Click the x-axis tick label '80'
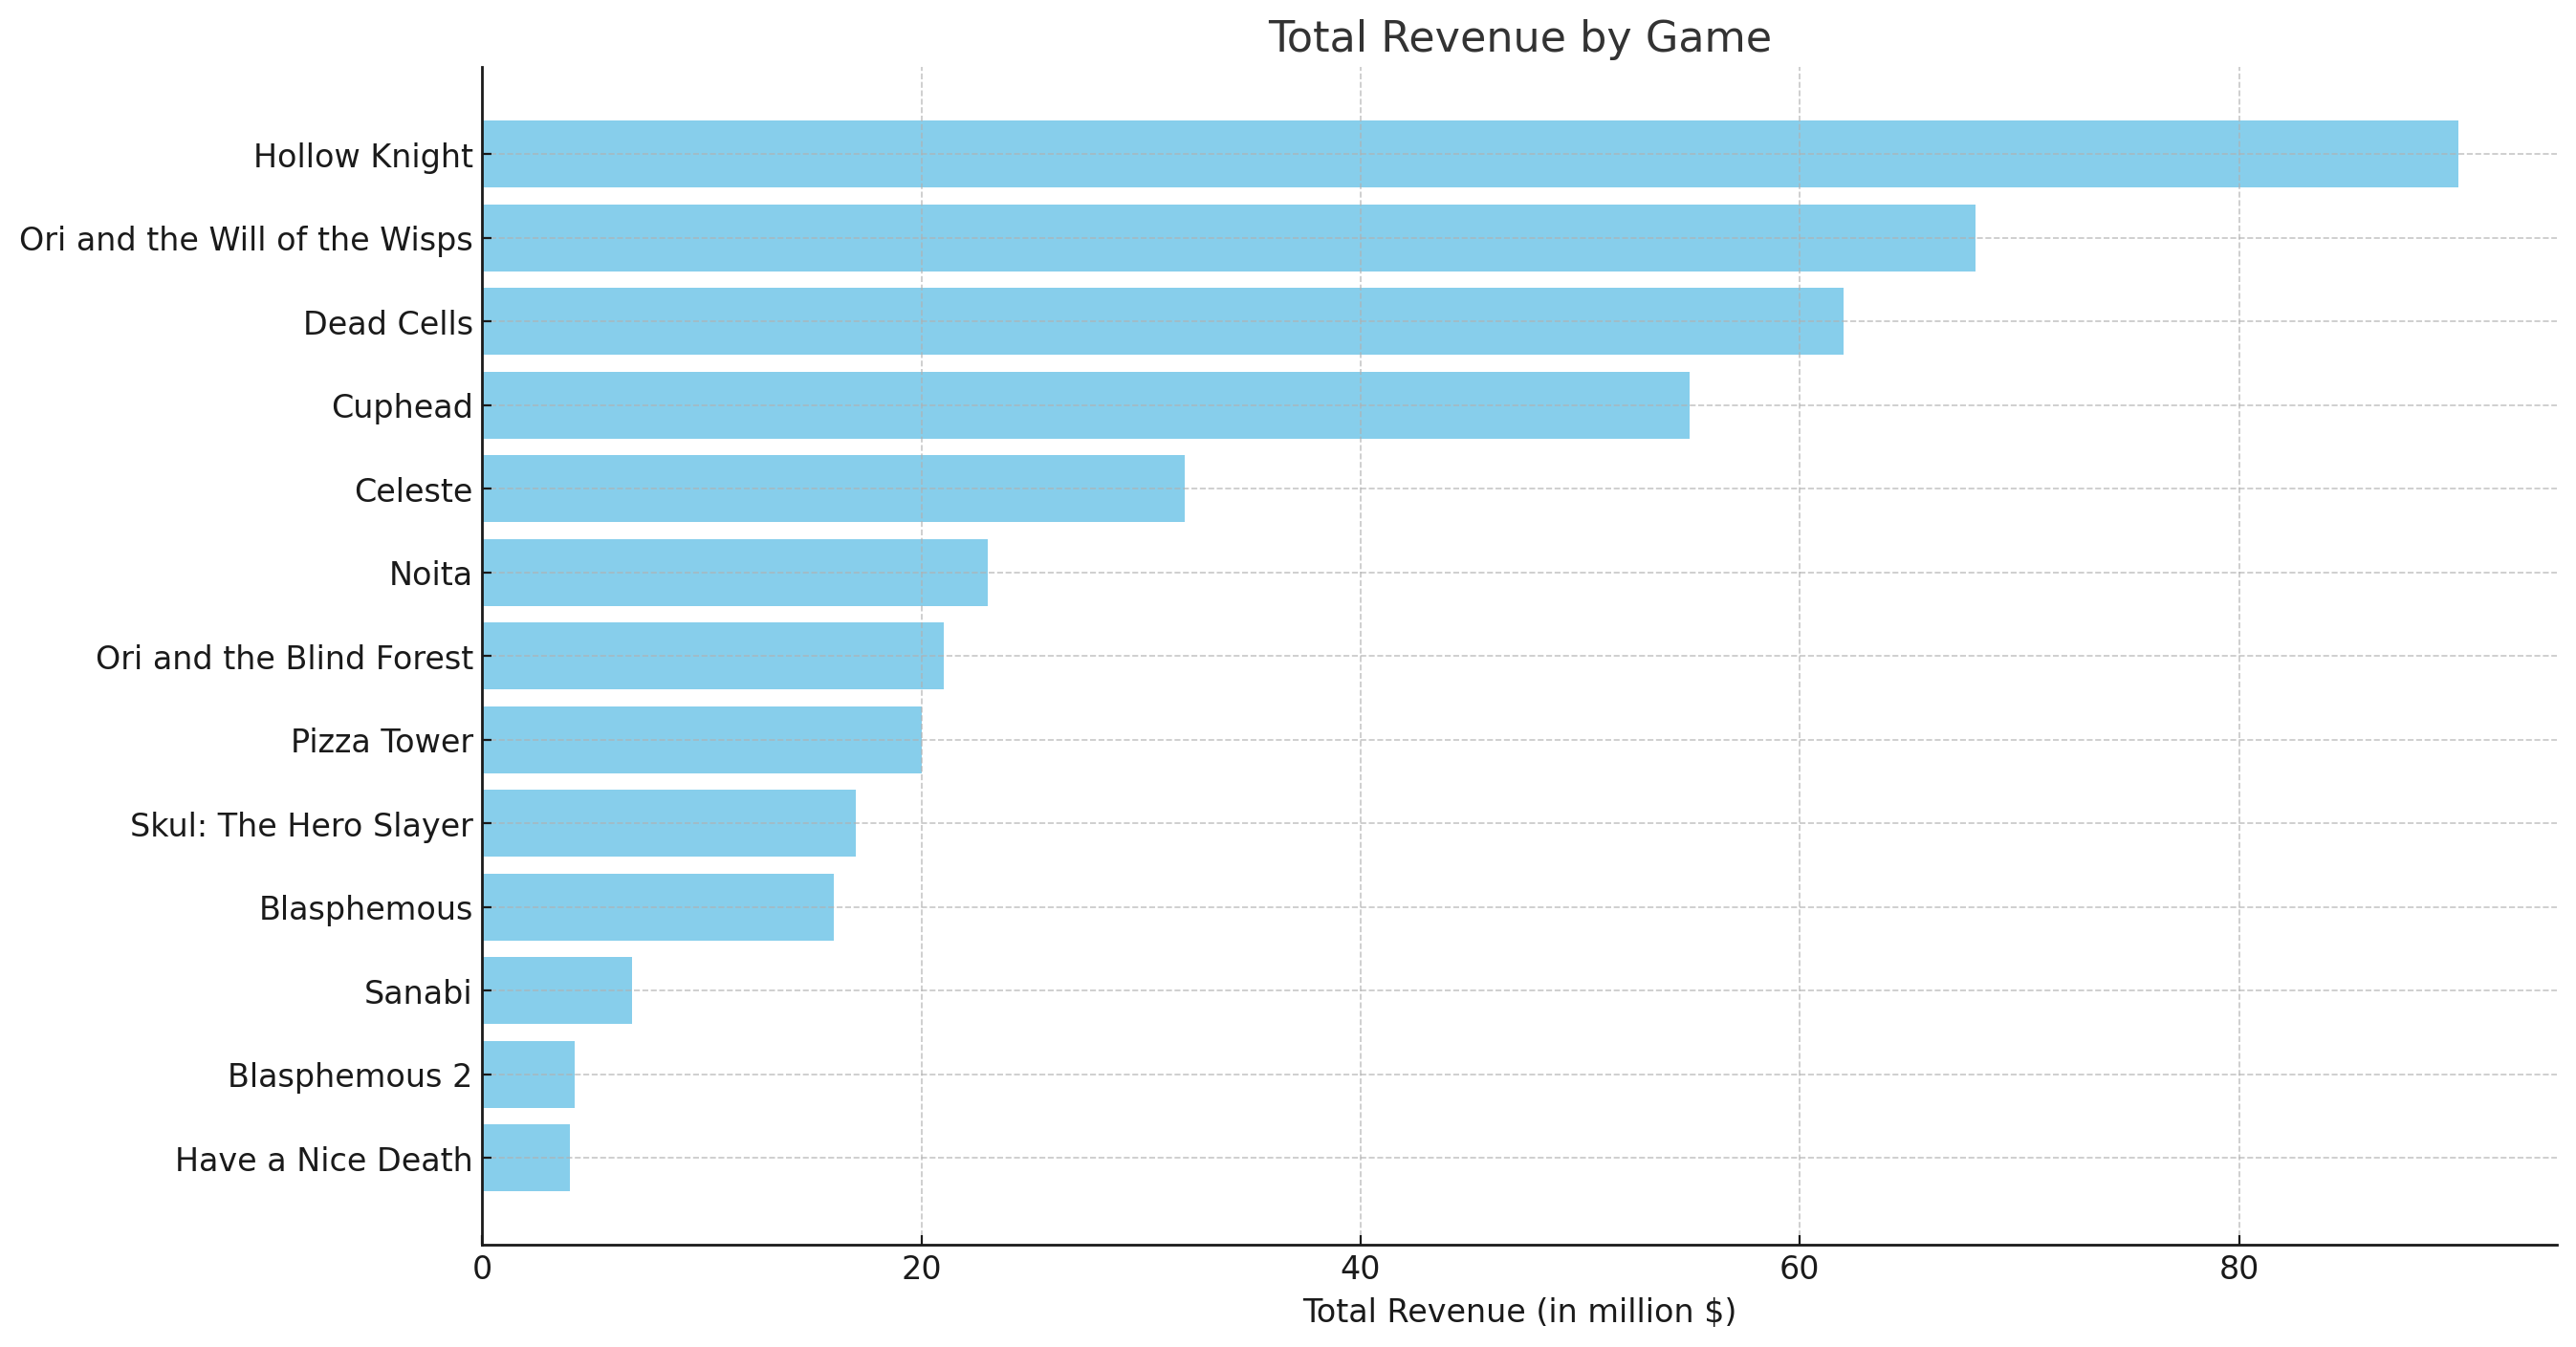The width and height of the screenshot is (2576, 1347). coord(2238,1269)
